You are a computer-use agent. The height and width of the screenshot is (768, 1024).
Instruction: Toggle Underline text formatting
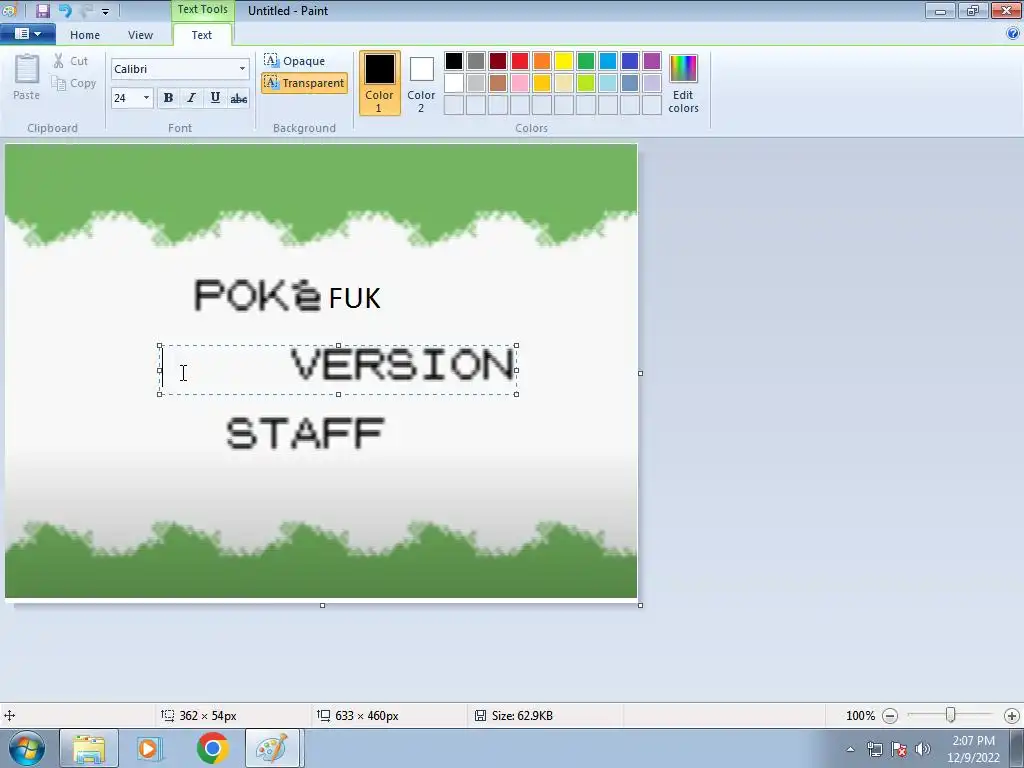(215, 98)
